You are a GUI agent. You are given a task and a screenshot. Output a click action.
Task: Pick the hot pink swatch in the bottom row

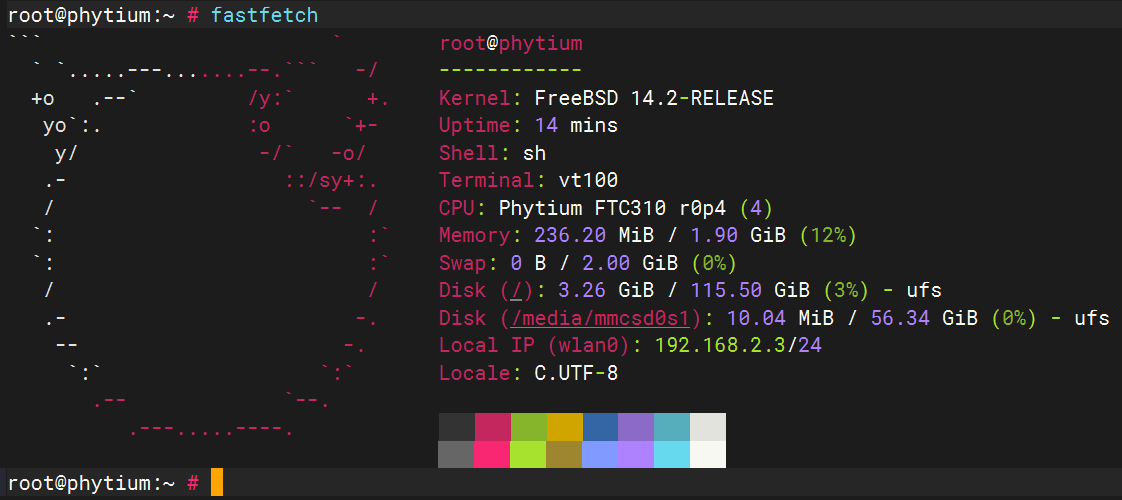tap(493, 454)
